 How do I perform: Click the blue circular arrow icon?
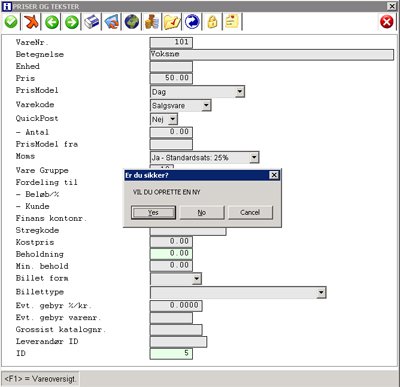[192, 22]
